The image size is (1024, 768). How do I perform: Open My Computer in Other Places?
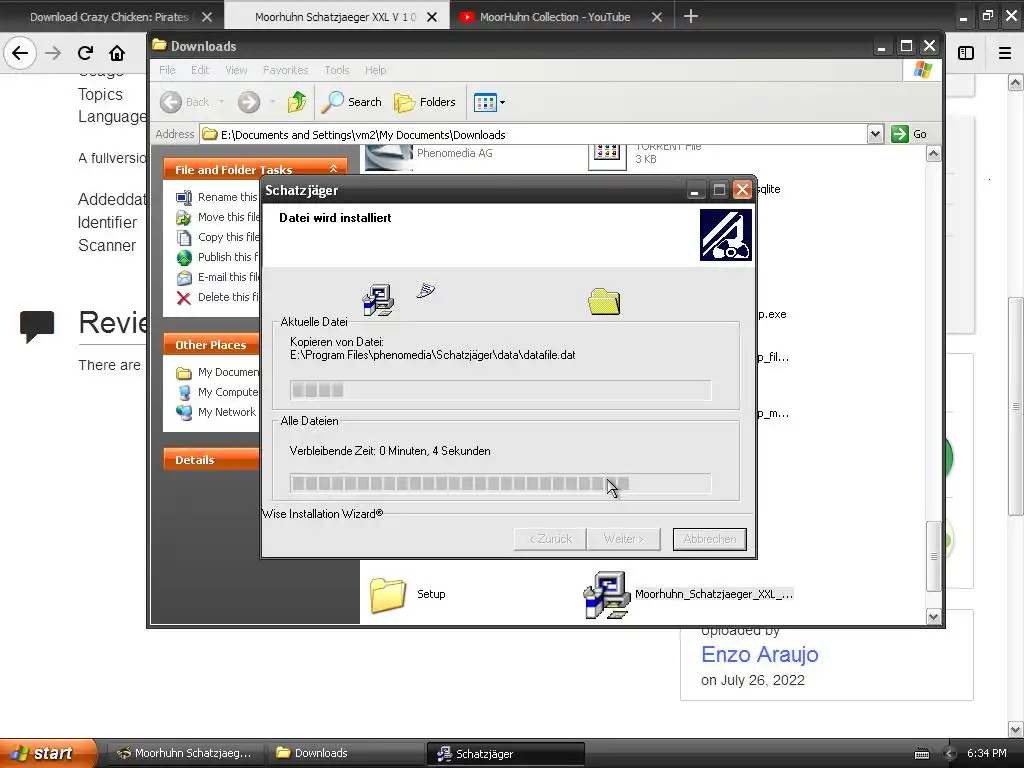217,392
